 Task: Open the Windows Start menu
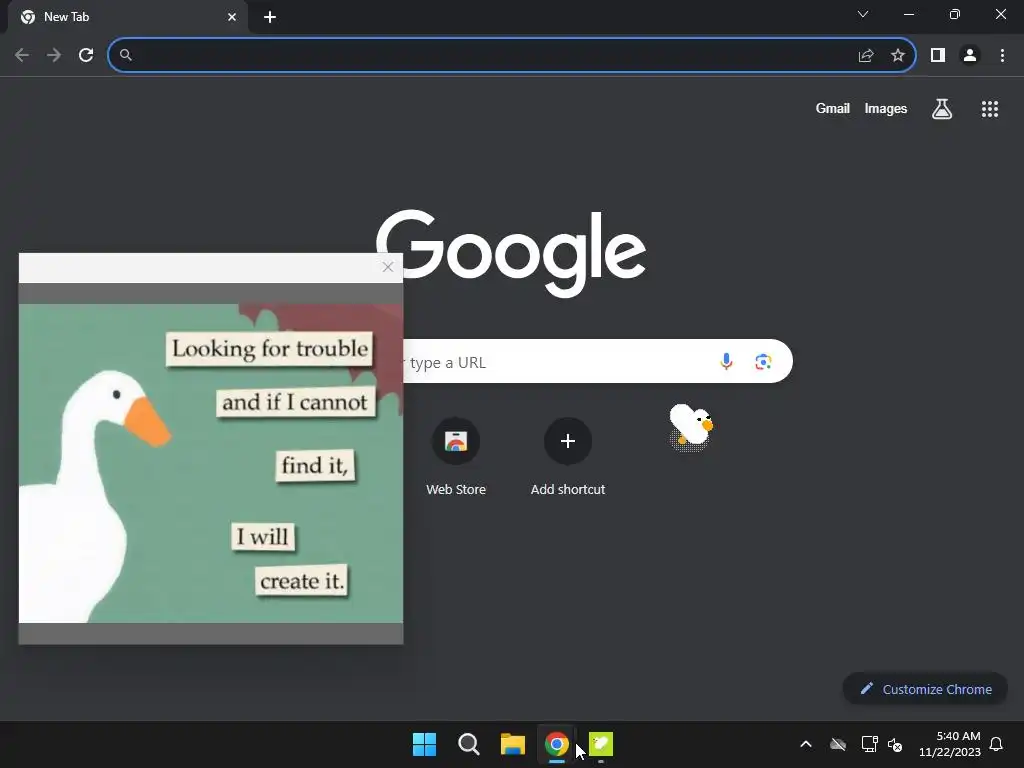(x=424, y=744)
